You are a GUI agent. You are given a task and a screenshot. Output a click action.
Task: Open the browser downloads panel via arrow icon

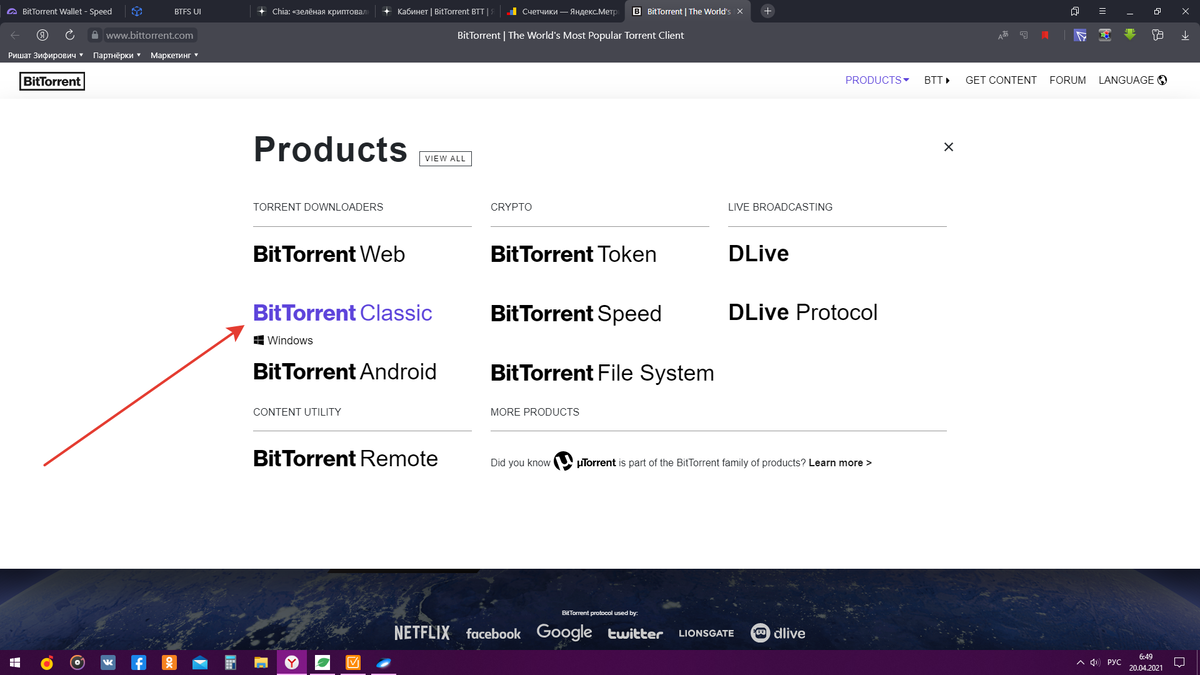[1185, 35]
